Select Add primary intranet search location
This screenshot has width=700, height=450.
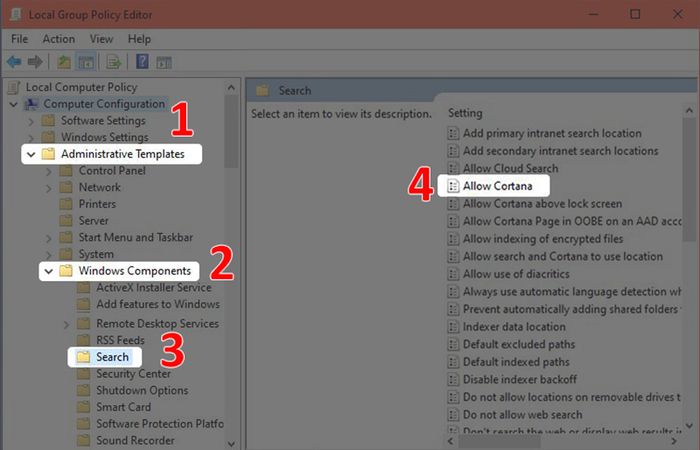pos(552,133)
